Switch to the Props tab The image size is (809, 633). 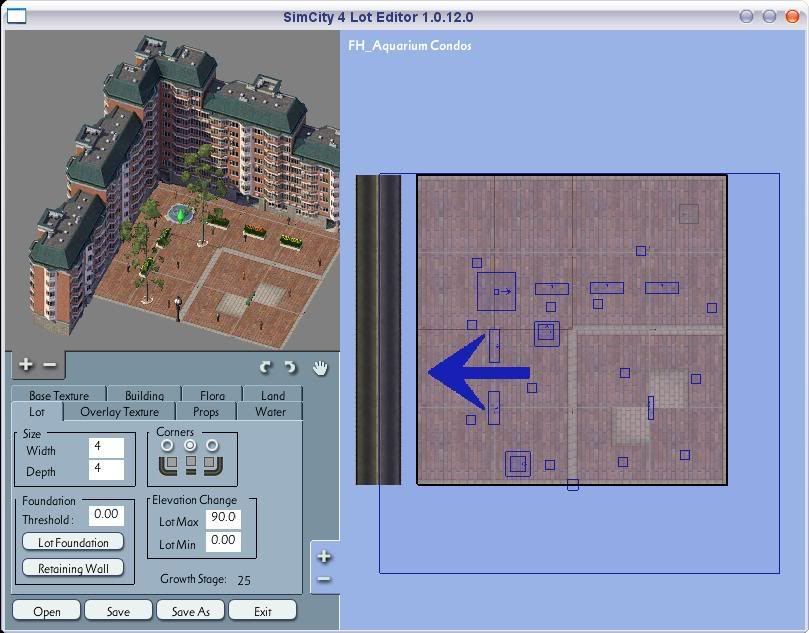click(206, 412)
